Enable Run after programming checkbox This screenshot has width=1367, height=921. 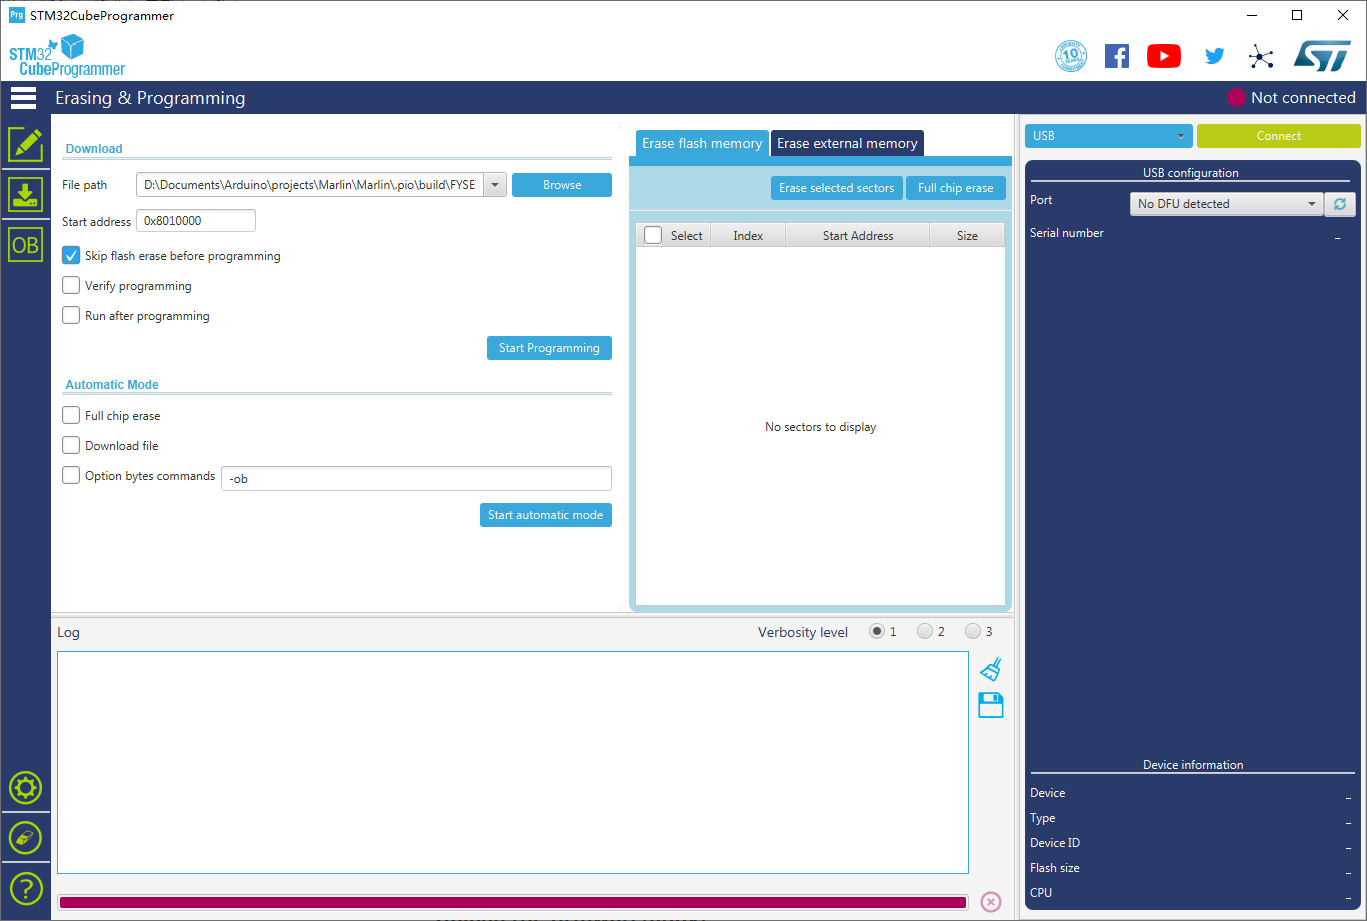[x=71, y=316]
